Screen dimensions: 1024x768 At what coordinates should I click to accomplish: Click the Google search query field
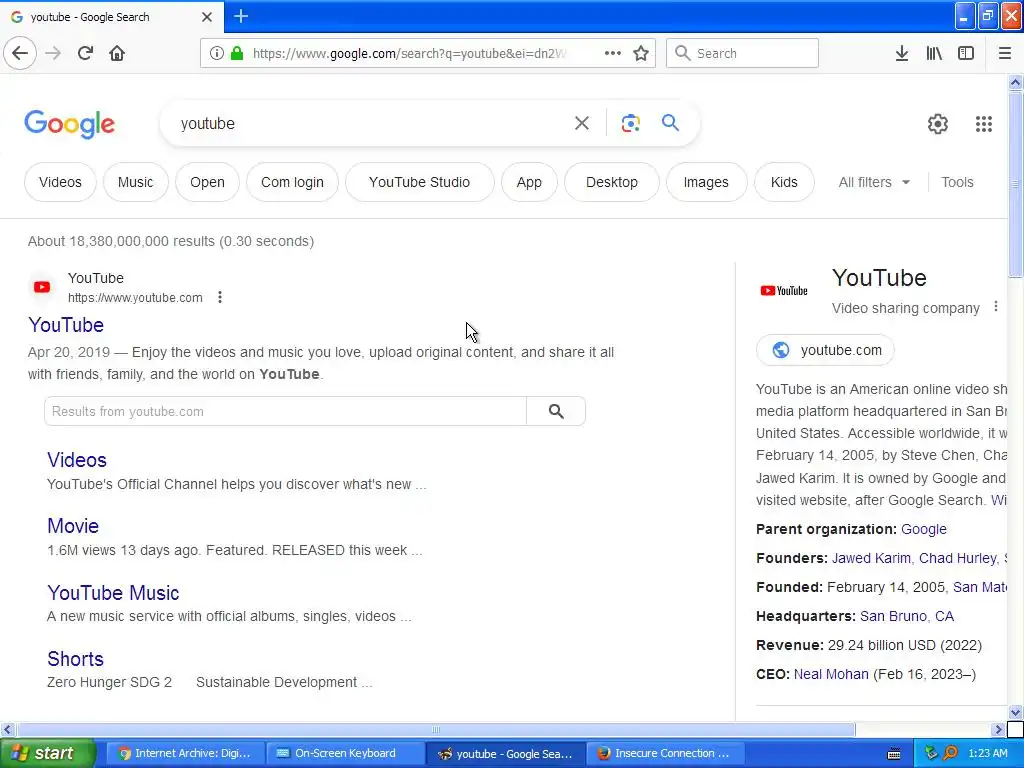(x=372, y=123)
